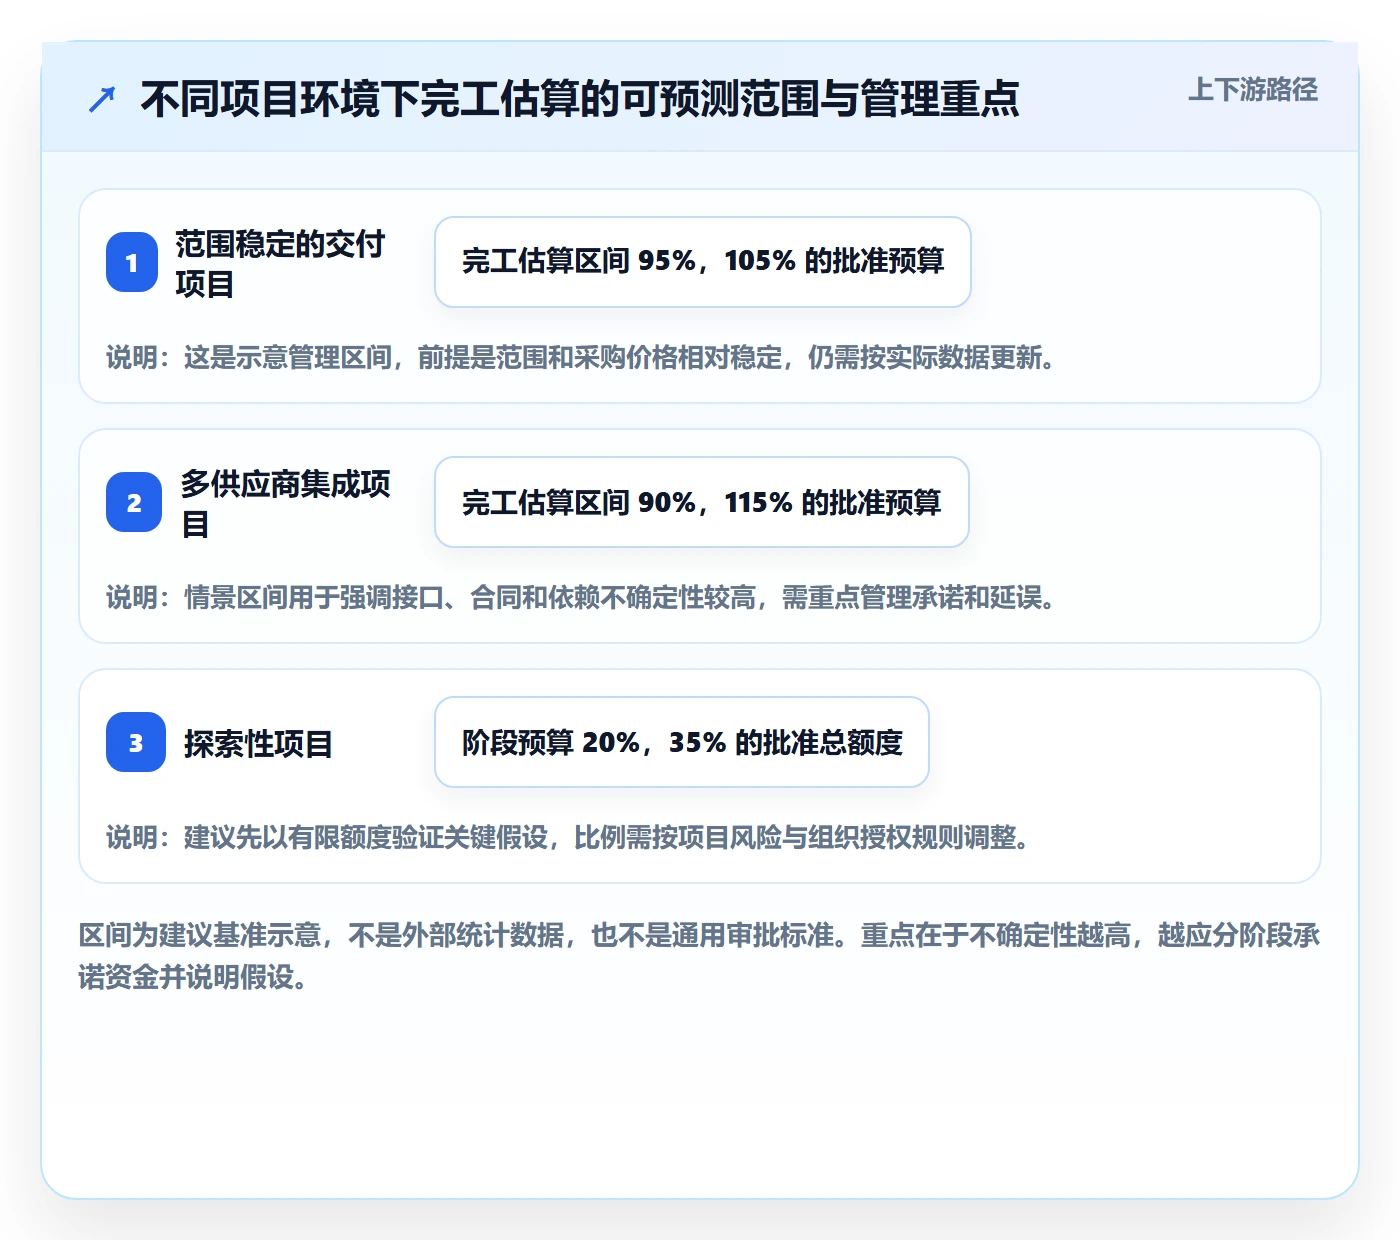1400x1240 pixels.
Task: Click the number 1 badge
Action: 132,262
